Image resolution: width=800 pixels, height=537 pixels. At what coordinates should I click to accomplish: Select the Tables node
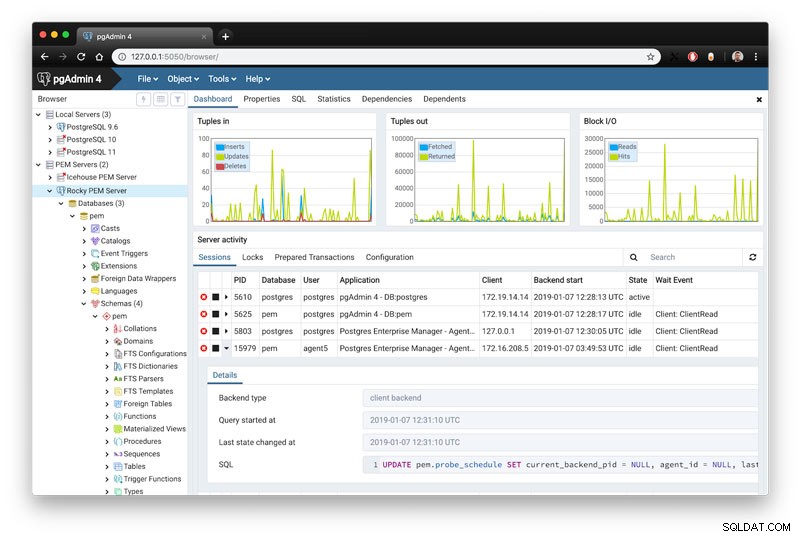point(134,466)
